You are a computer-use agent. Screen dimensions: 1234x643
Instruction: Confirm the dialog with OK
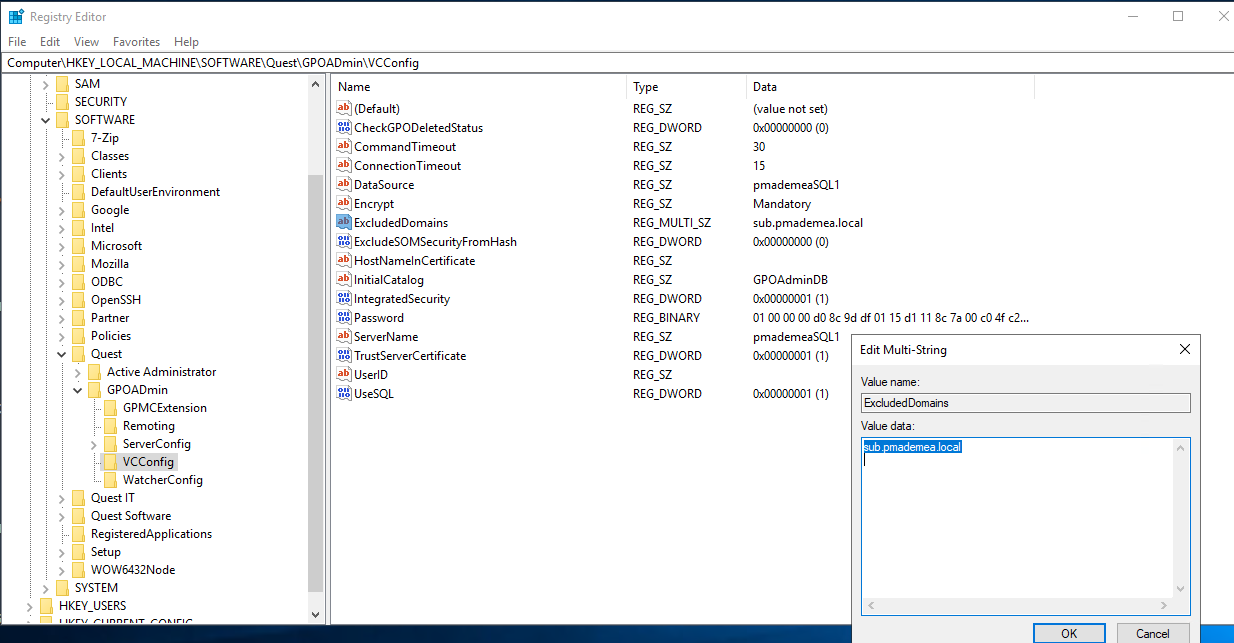[x=1069, y=632]
